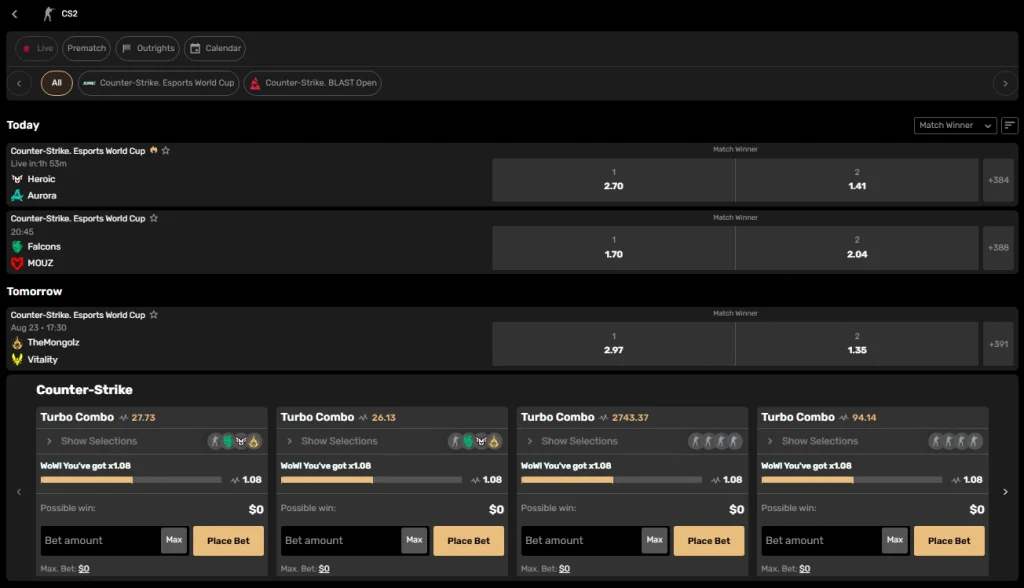Select the Live filter tab

(x=37, y=48)
